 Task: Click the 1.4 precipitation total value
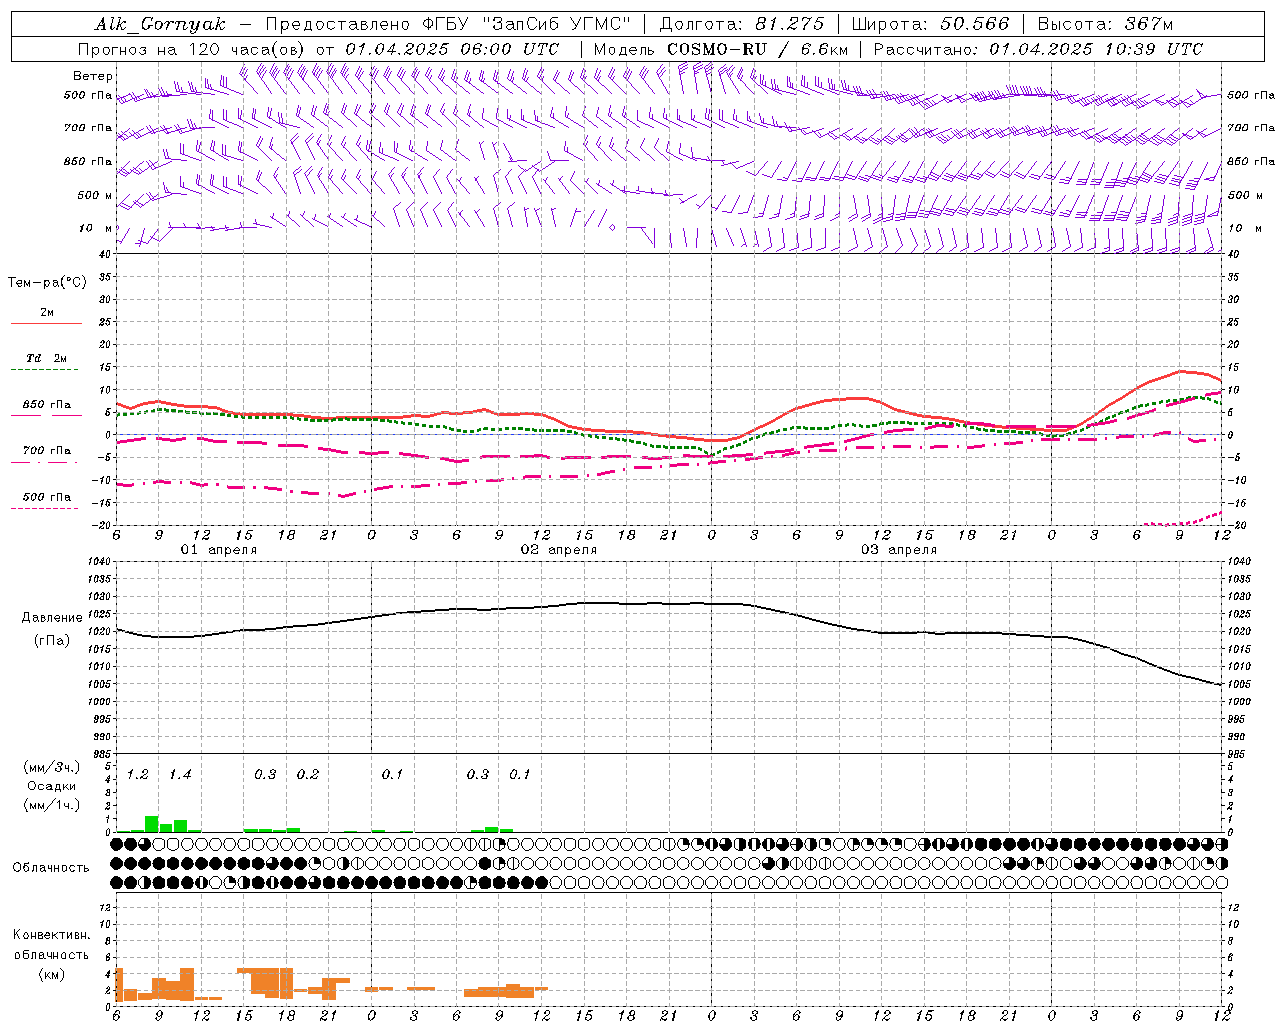coord(180,775)
